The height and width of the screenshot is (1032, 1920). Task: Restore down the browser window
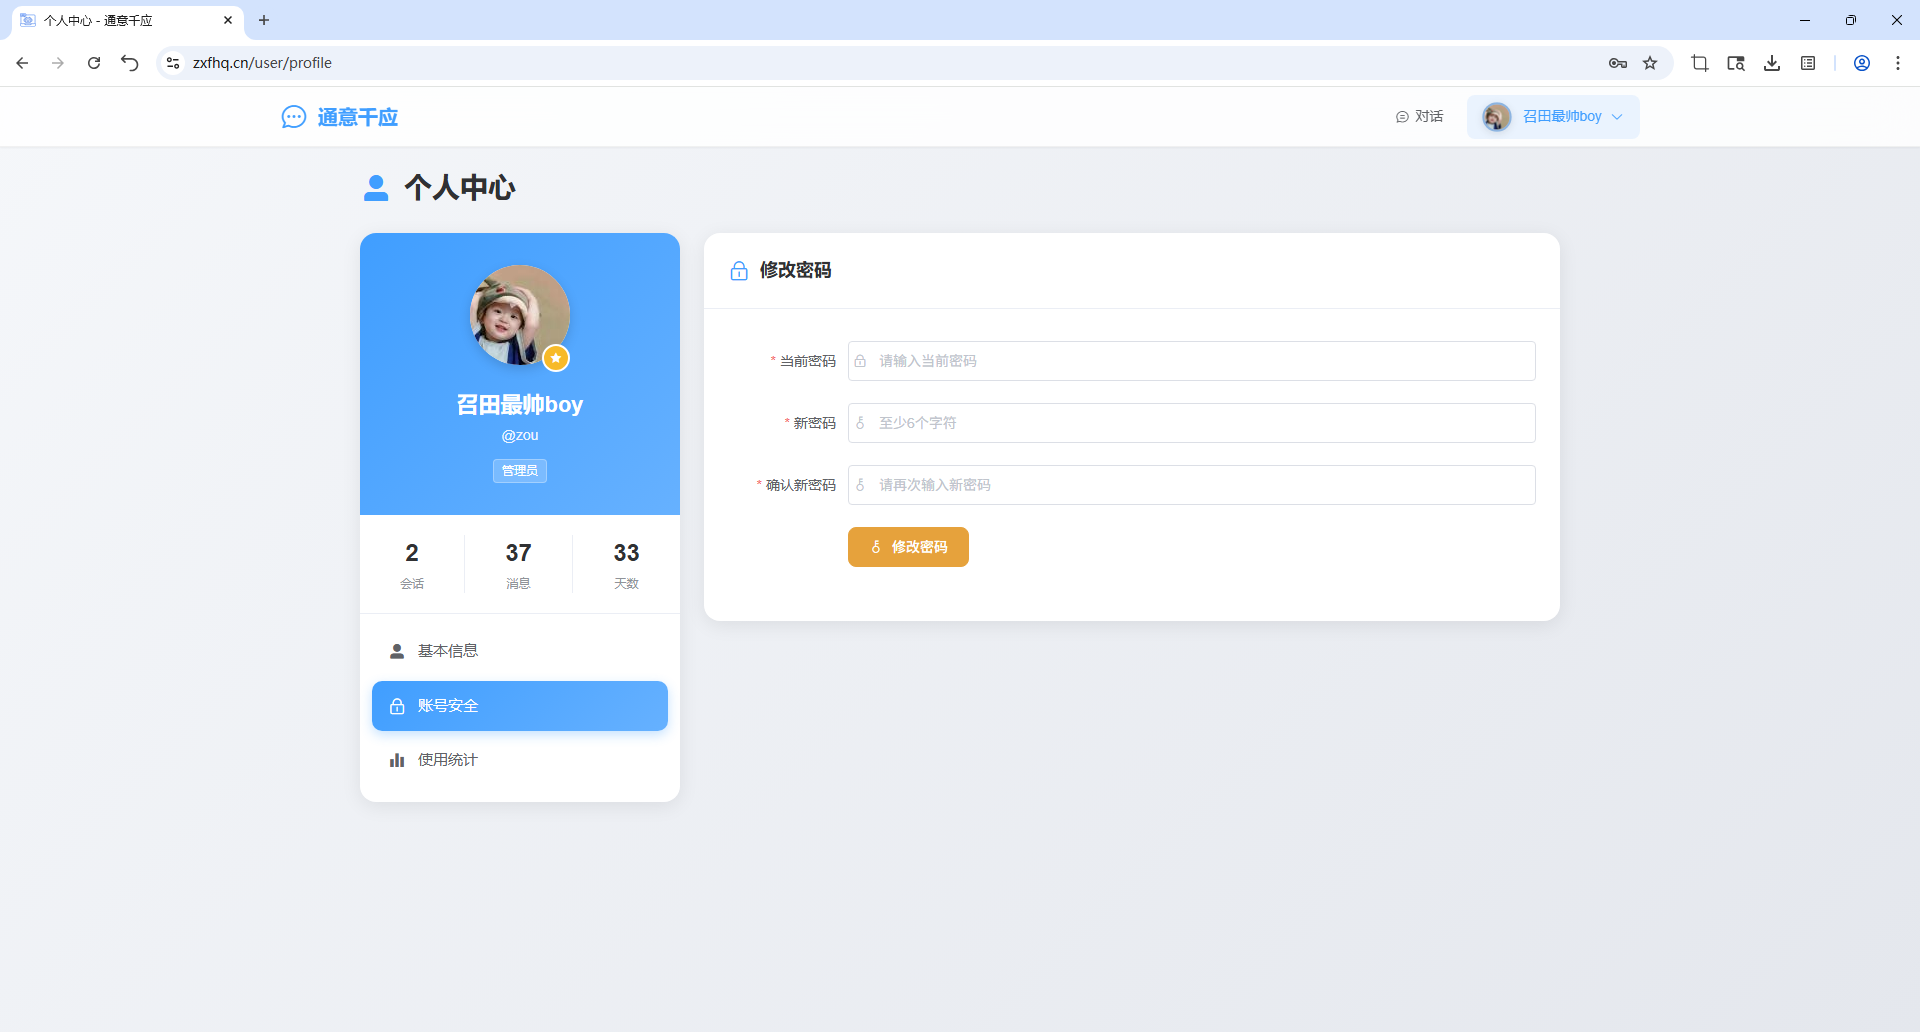[1851, 20]
